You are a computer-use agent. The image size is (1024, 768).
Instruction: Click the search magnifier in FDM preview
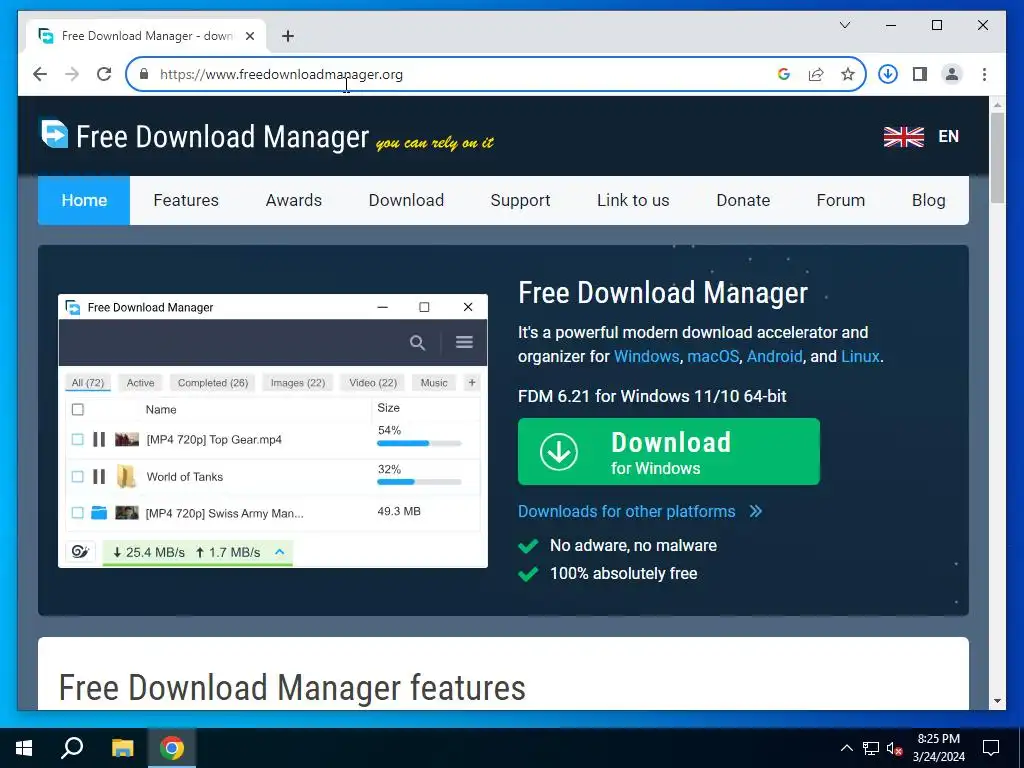(417, 342)
